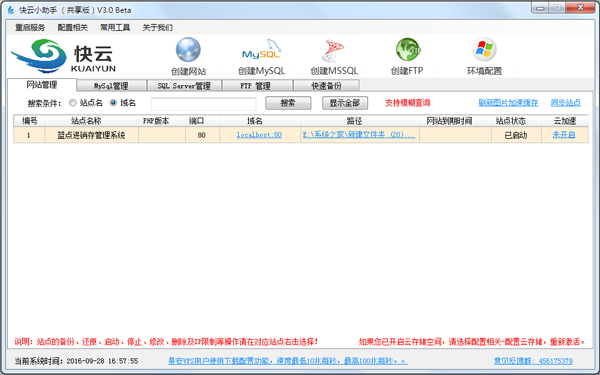600x375 pixels.
Task: Click the 未开启 cloud acceleration link
Action: click(564, 135)
